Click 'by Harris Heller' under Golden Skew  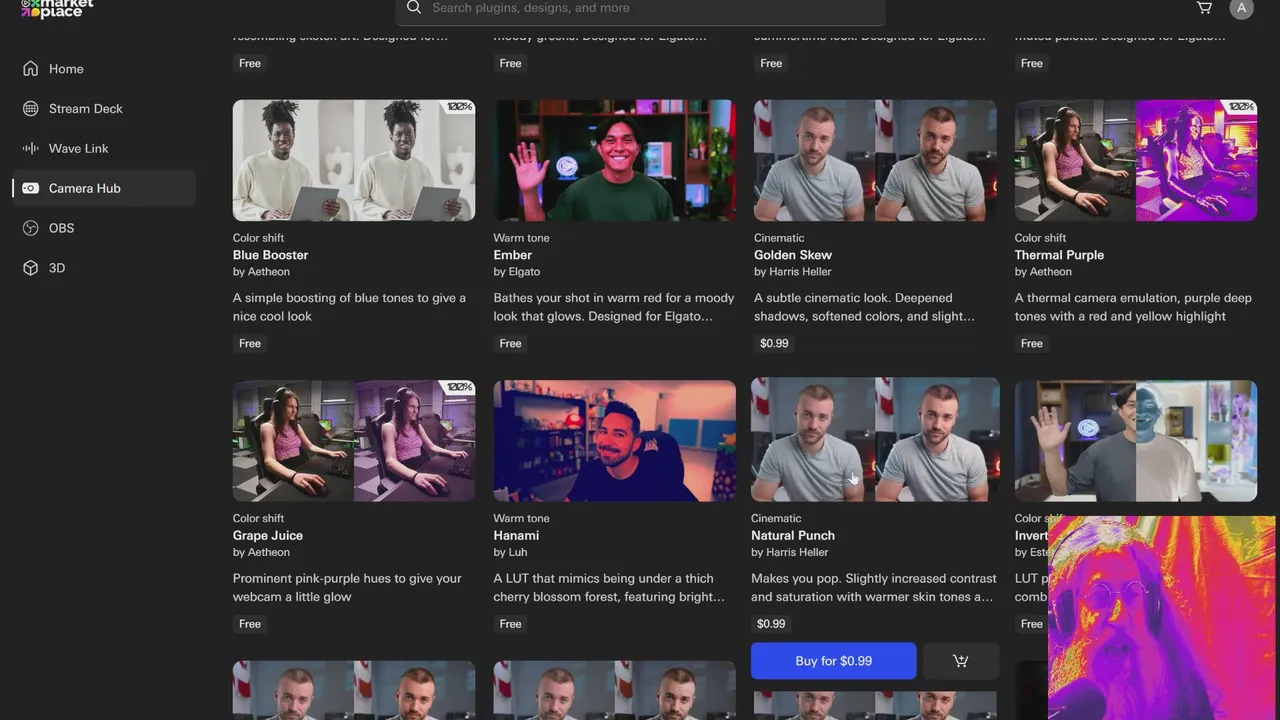(792, 272)
